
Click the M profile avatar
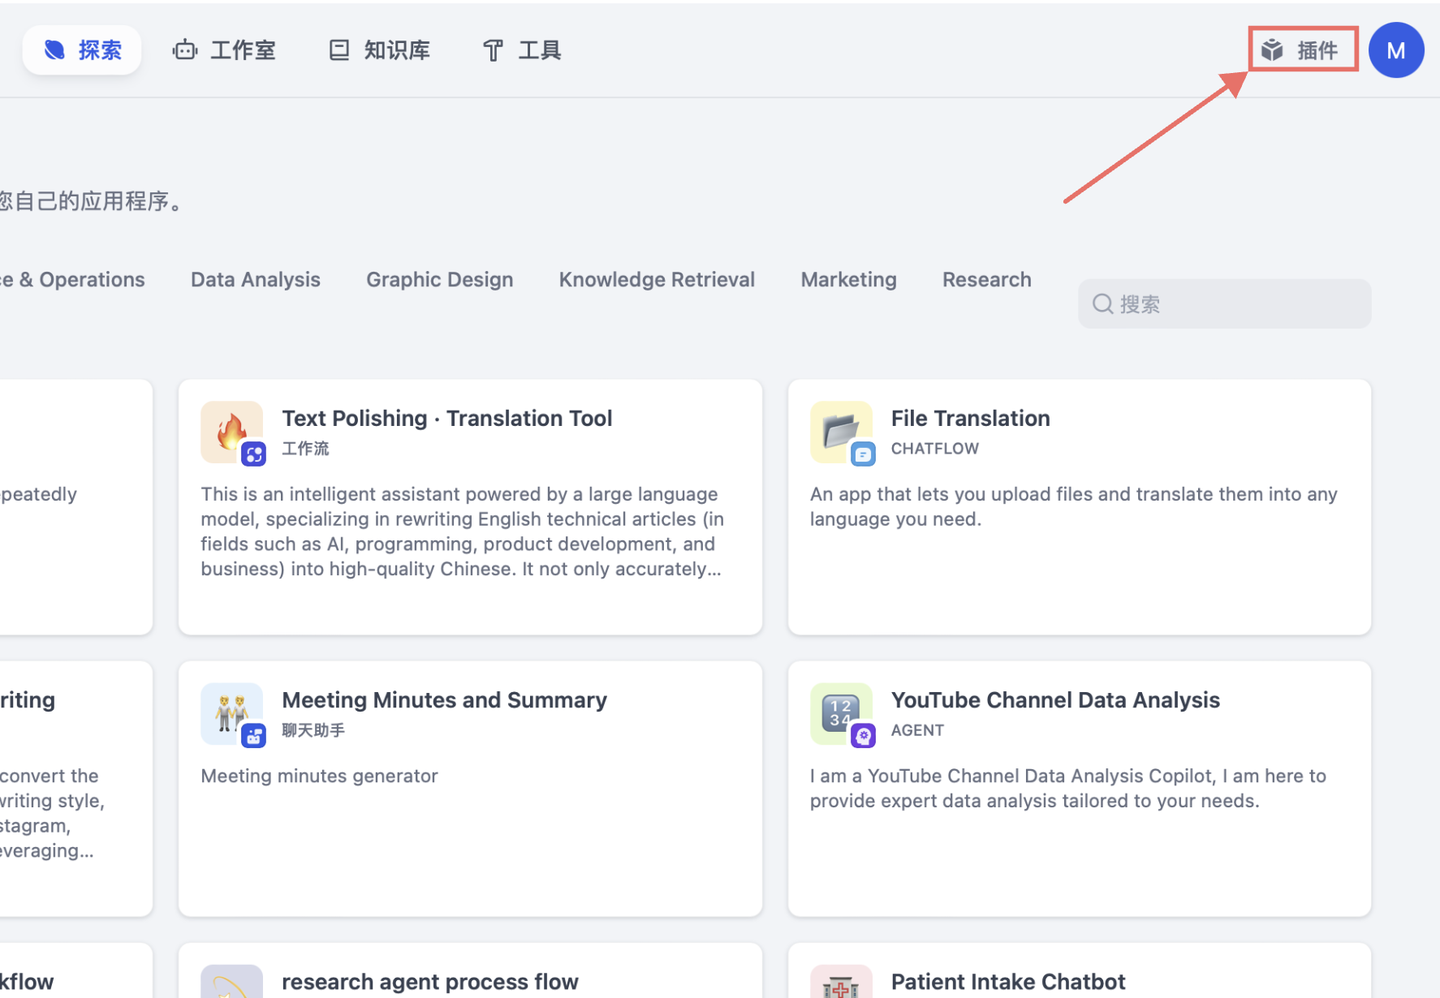coord(1396,49)
